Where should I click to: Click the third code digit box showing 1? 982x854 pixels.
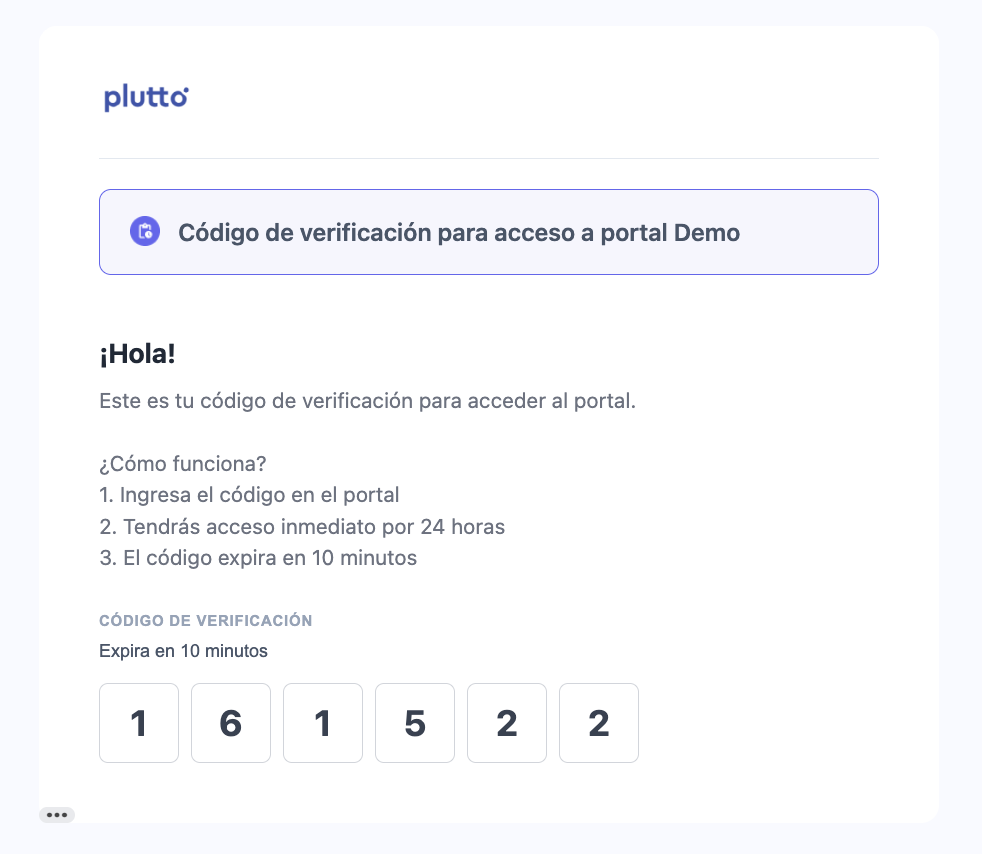coord(323,723)
